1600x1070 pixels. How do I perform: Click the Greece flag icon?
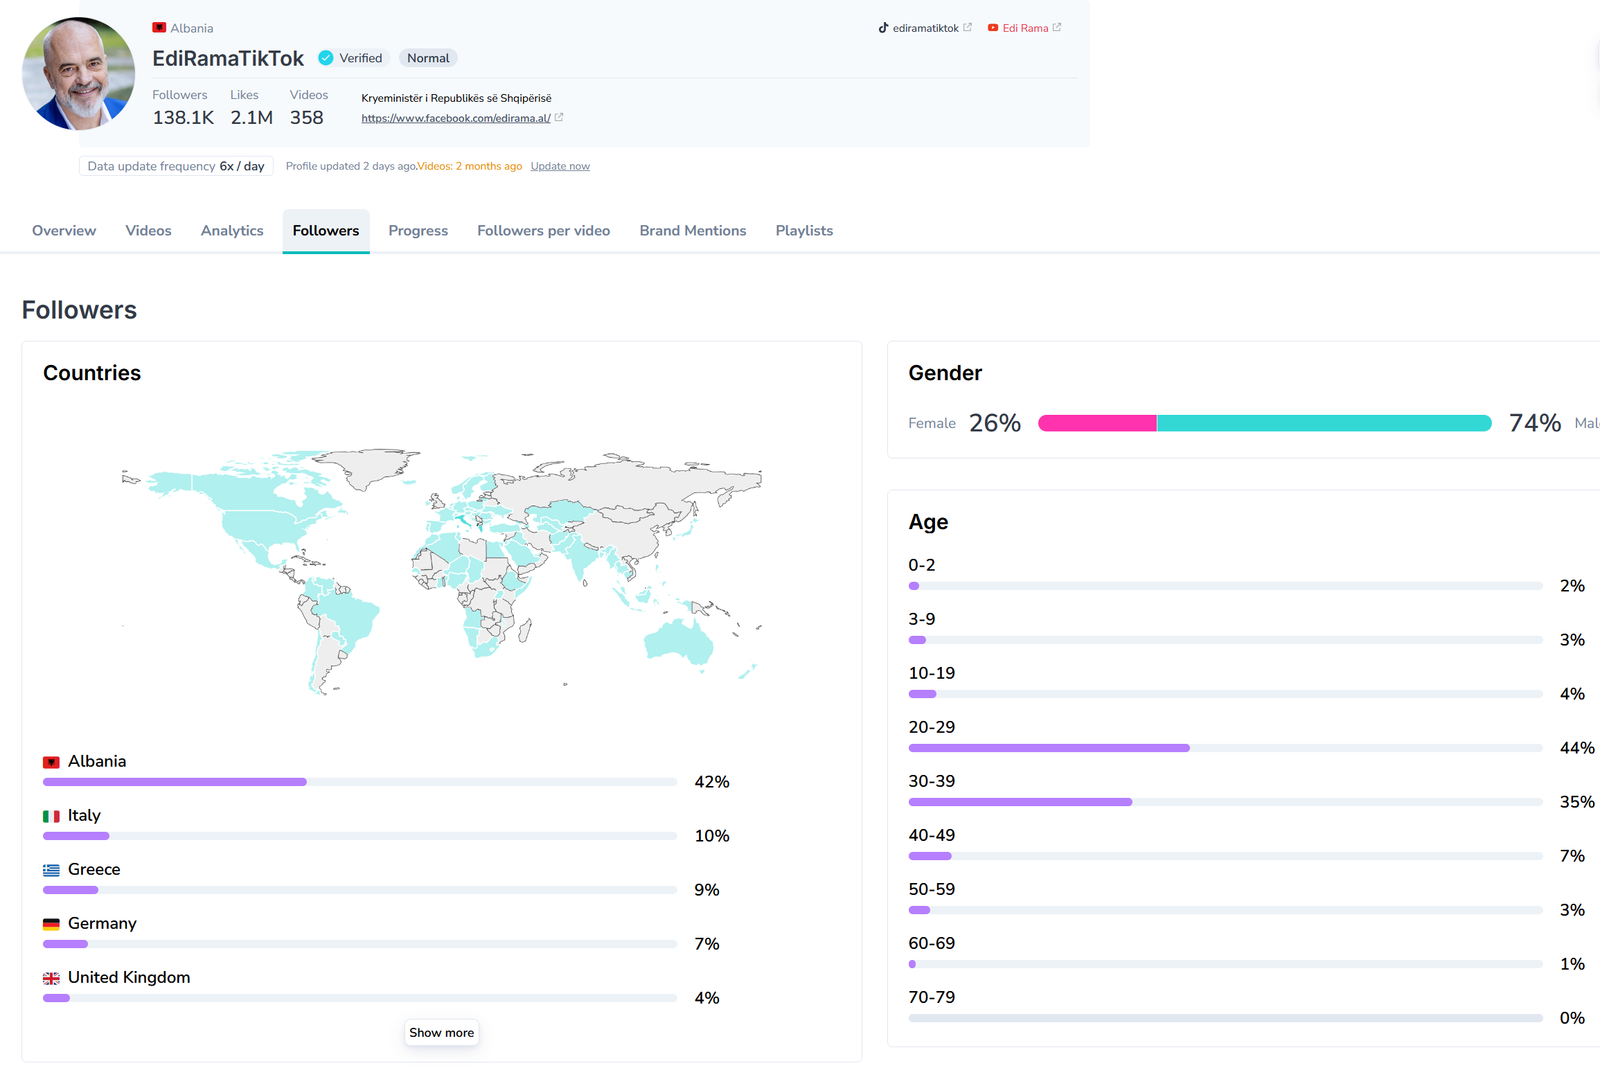coord(51,870)
